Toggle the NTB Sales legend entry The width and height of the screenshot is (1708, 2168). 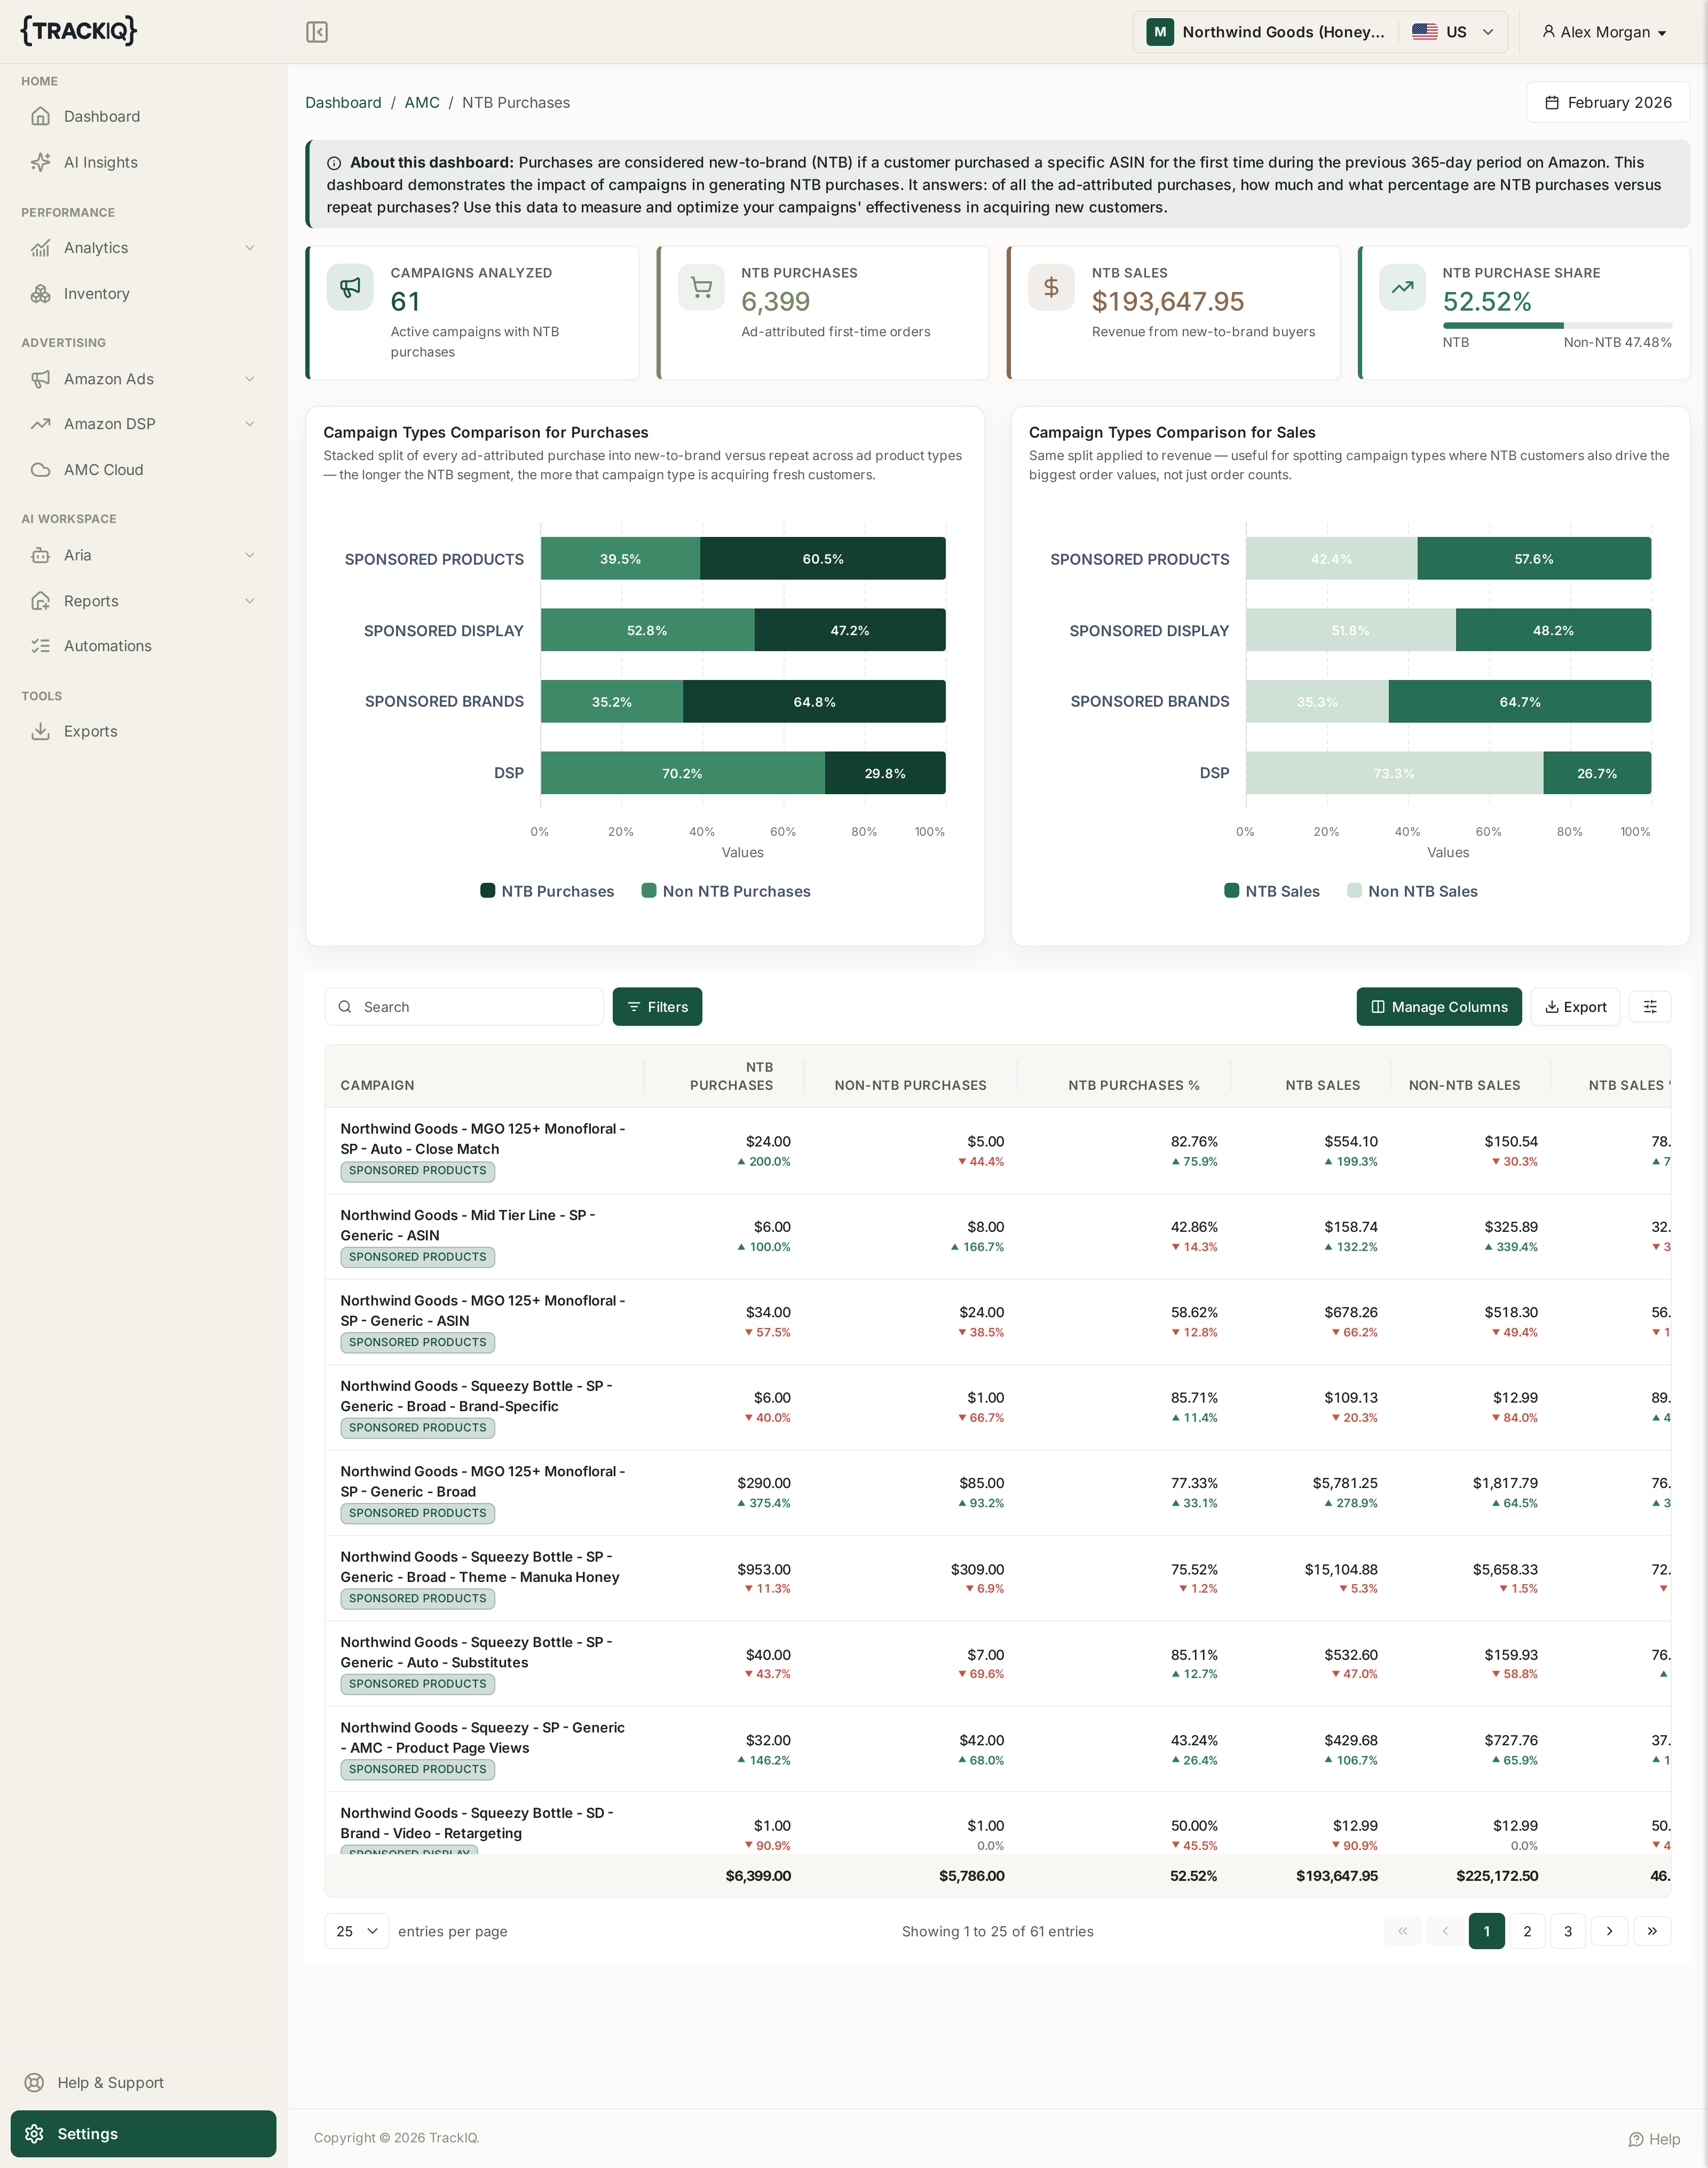(x=1272, y=891)
